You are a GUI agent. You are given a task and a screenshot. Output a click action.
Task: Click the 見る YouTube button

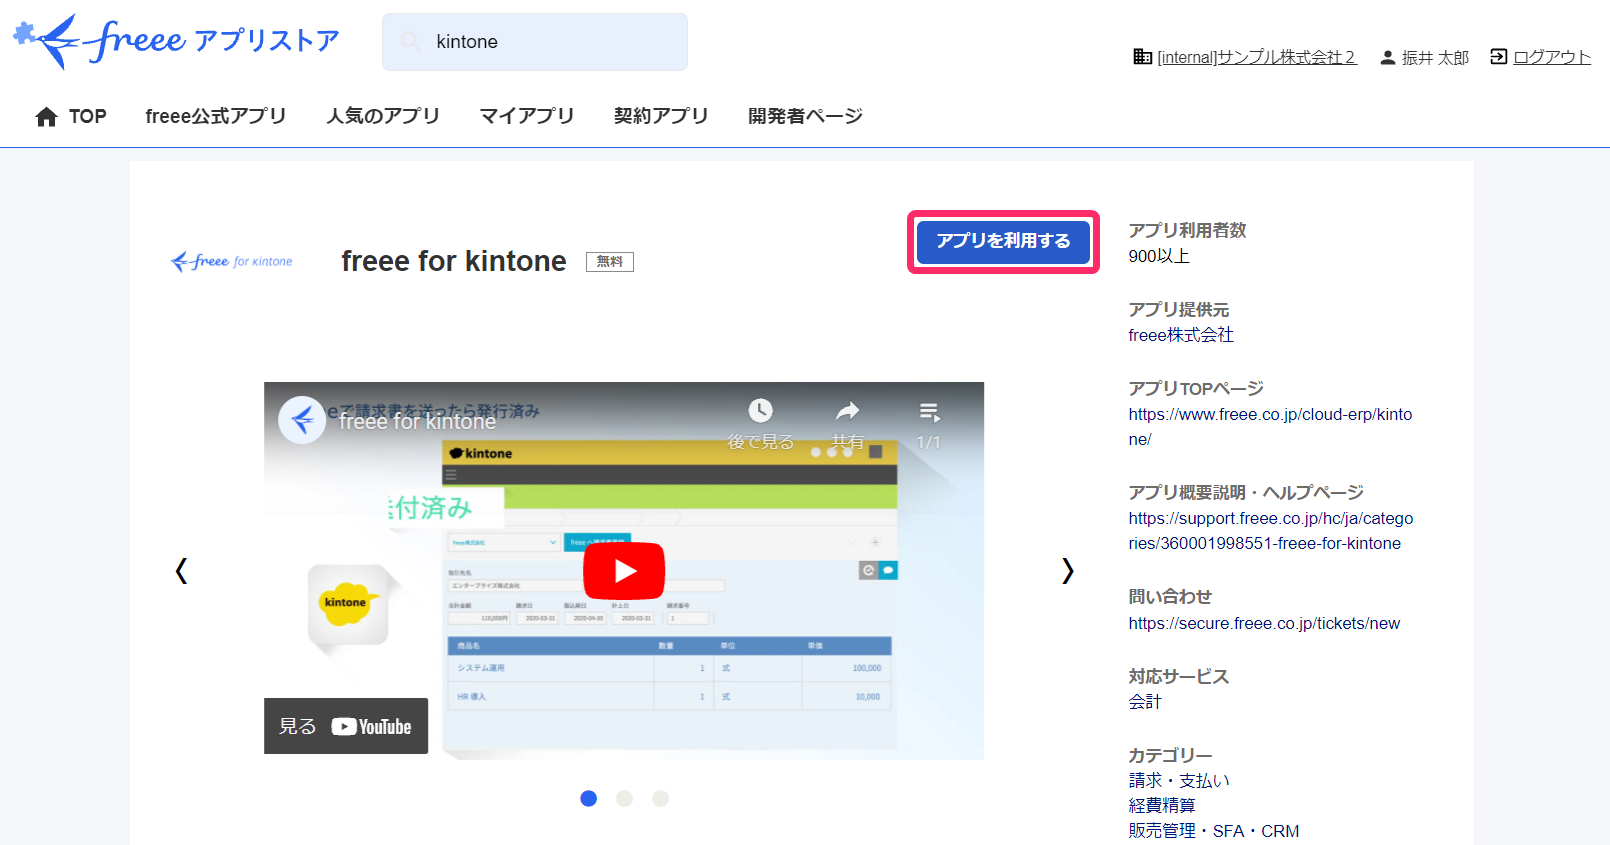point(346,726)
